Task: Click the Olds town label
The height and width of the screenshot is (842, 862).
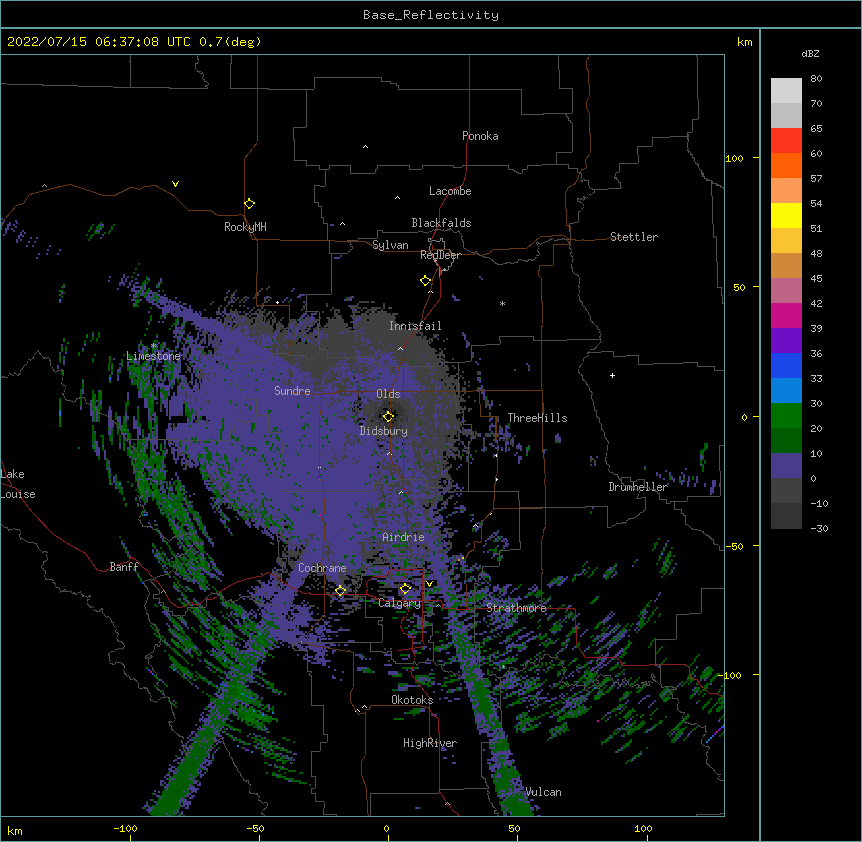Action: click(x=388, y=394)
